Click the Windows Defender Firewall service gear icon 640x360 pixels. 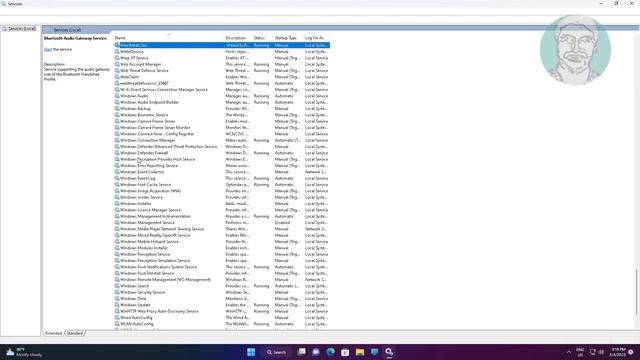click(117, 153)
